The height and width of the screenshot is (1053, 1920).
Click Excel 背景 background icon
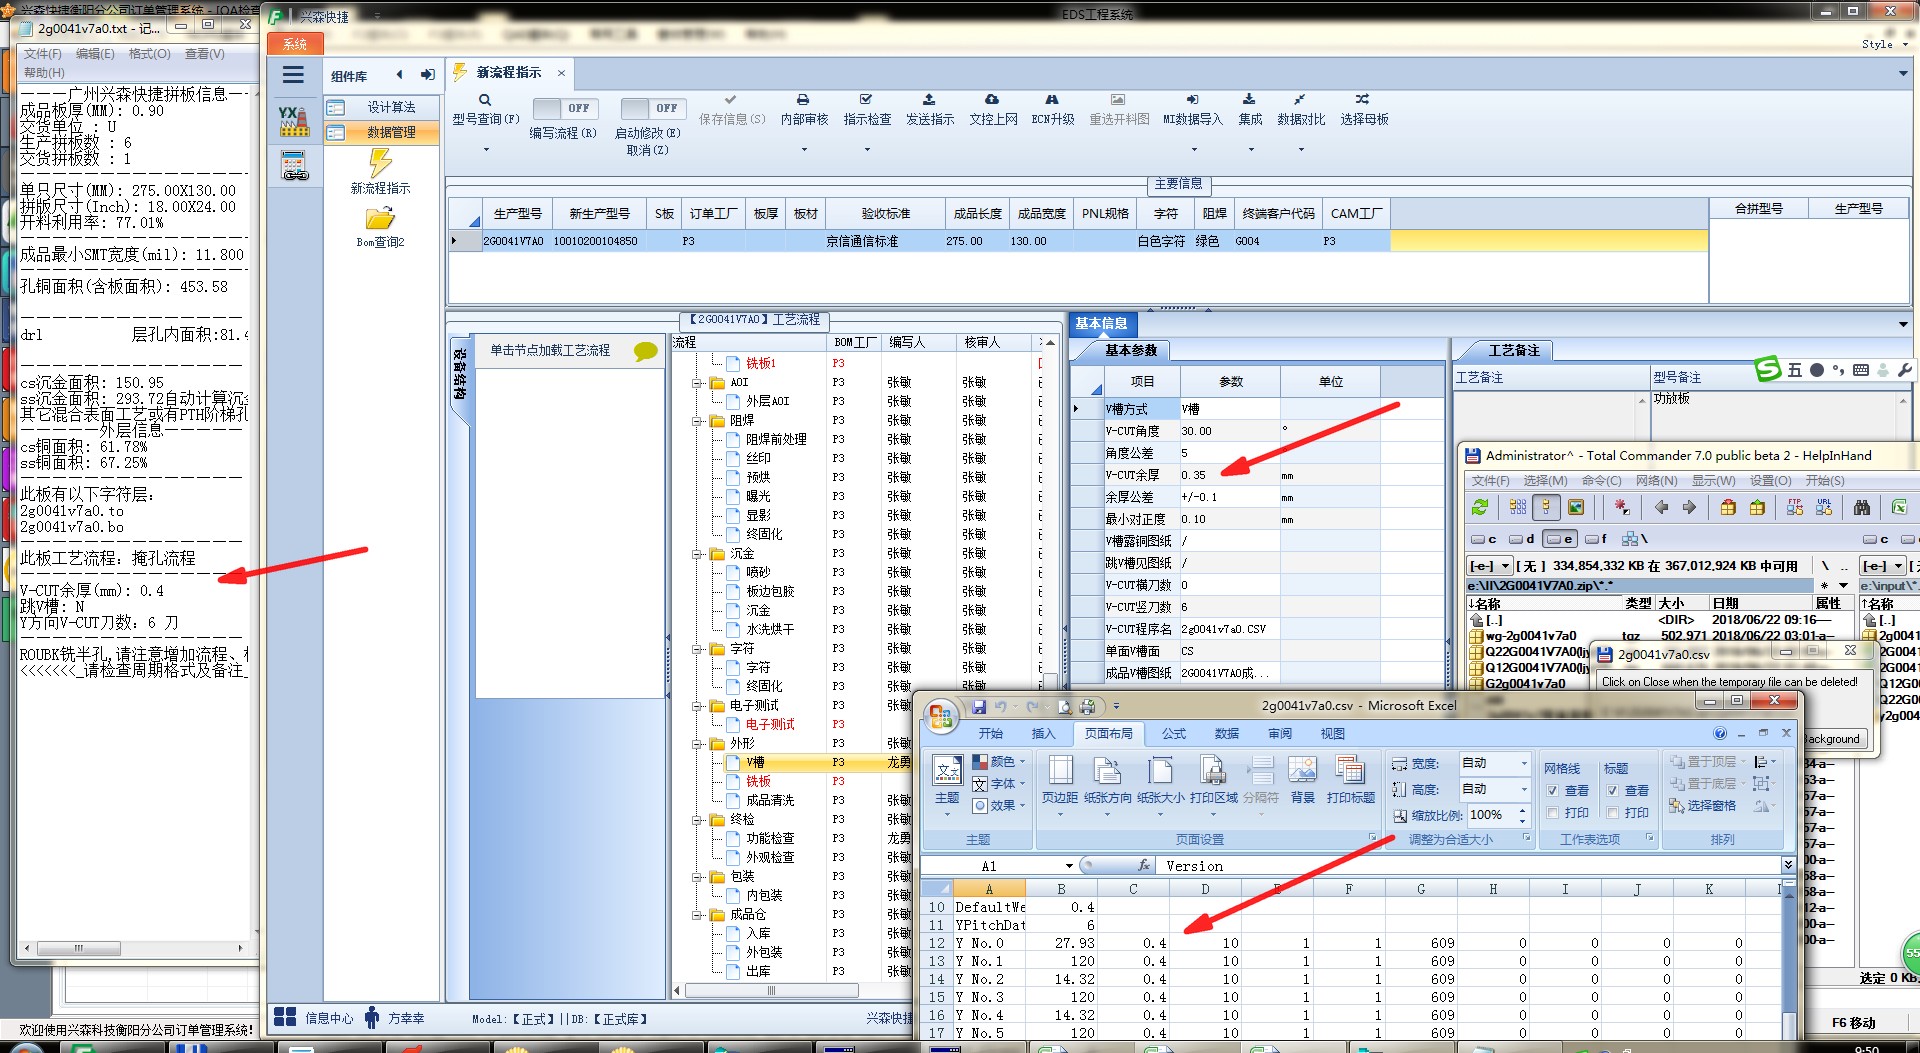pos(1302,780)
